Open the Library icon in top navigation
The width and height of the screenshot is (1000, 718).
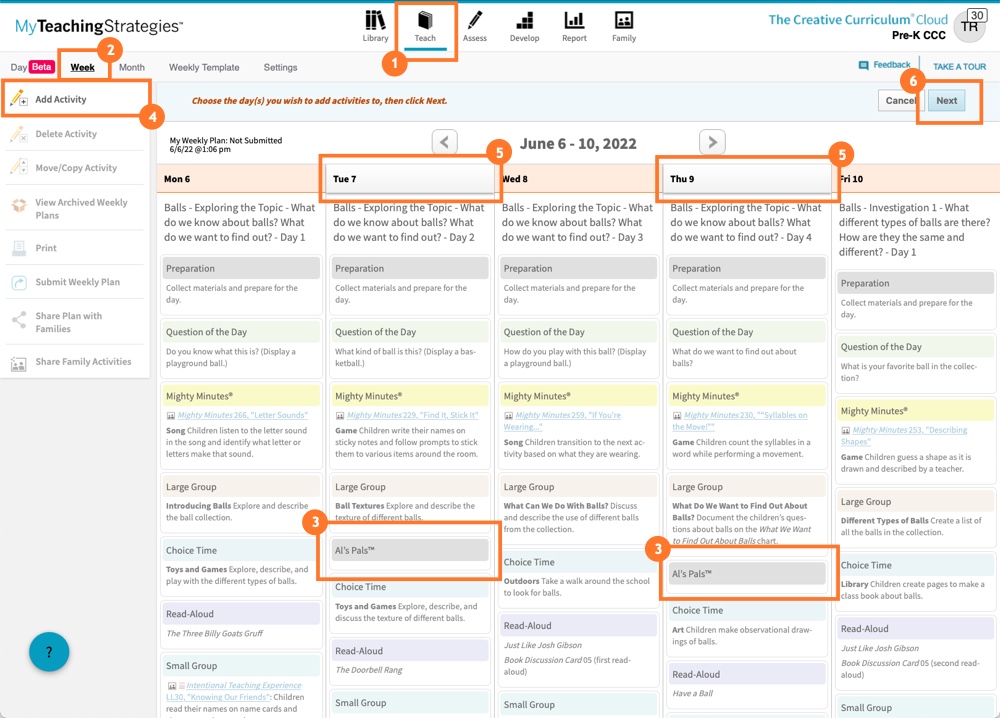click(x=375, y=21)
